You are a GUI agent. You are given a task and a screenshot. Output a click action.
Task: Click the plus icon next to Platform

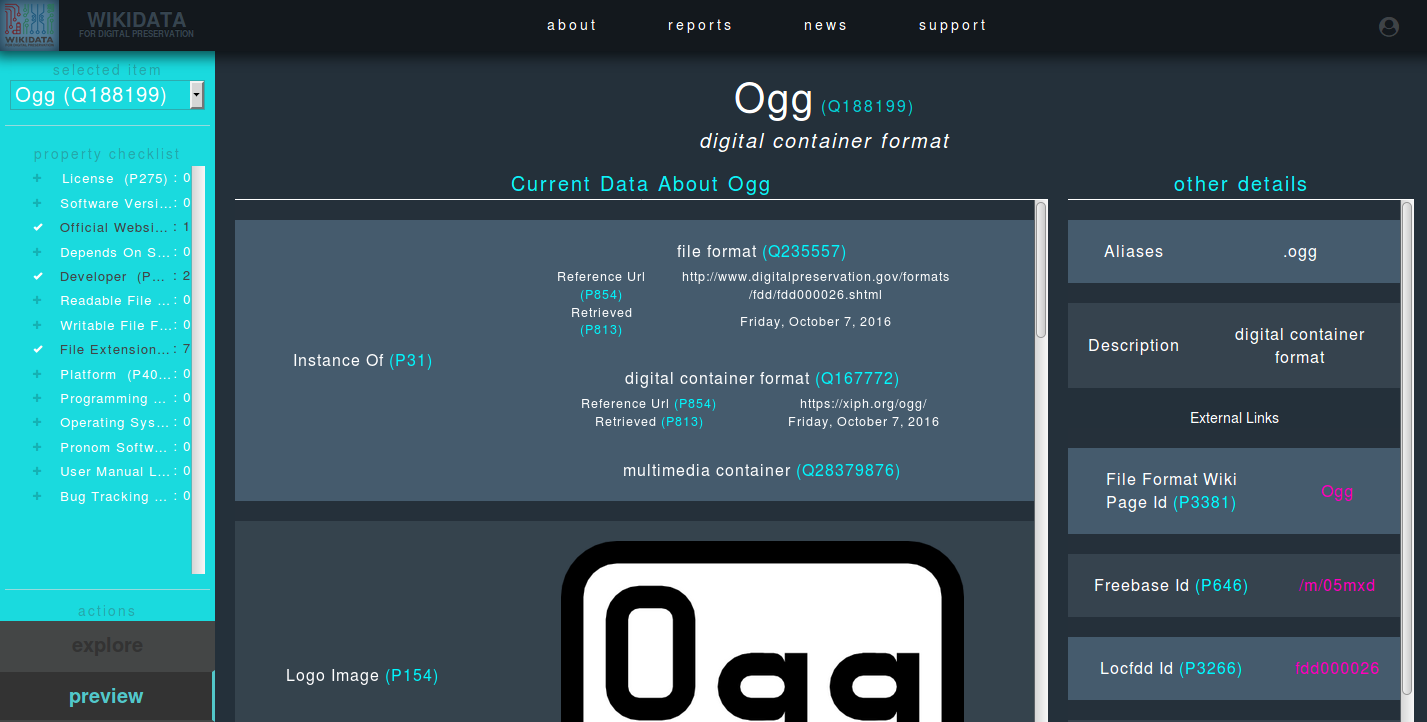point(38,374)
